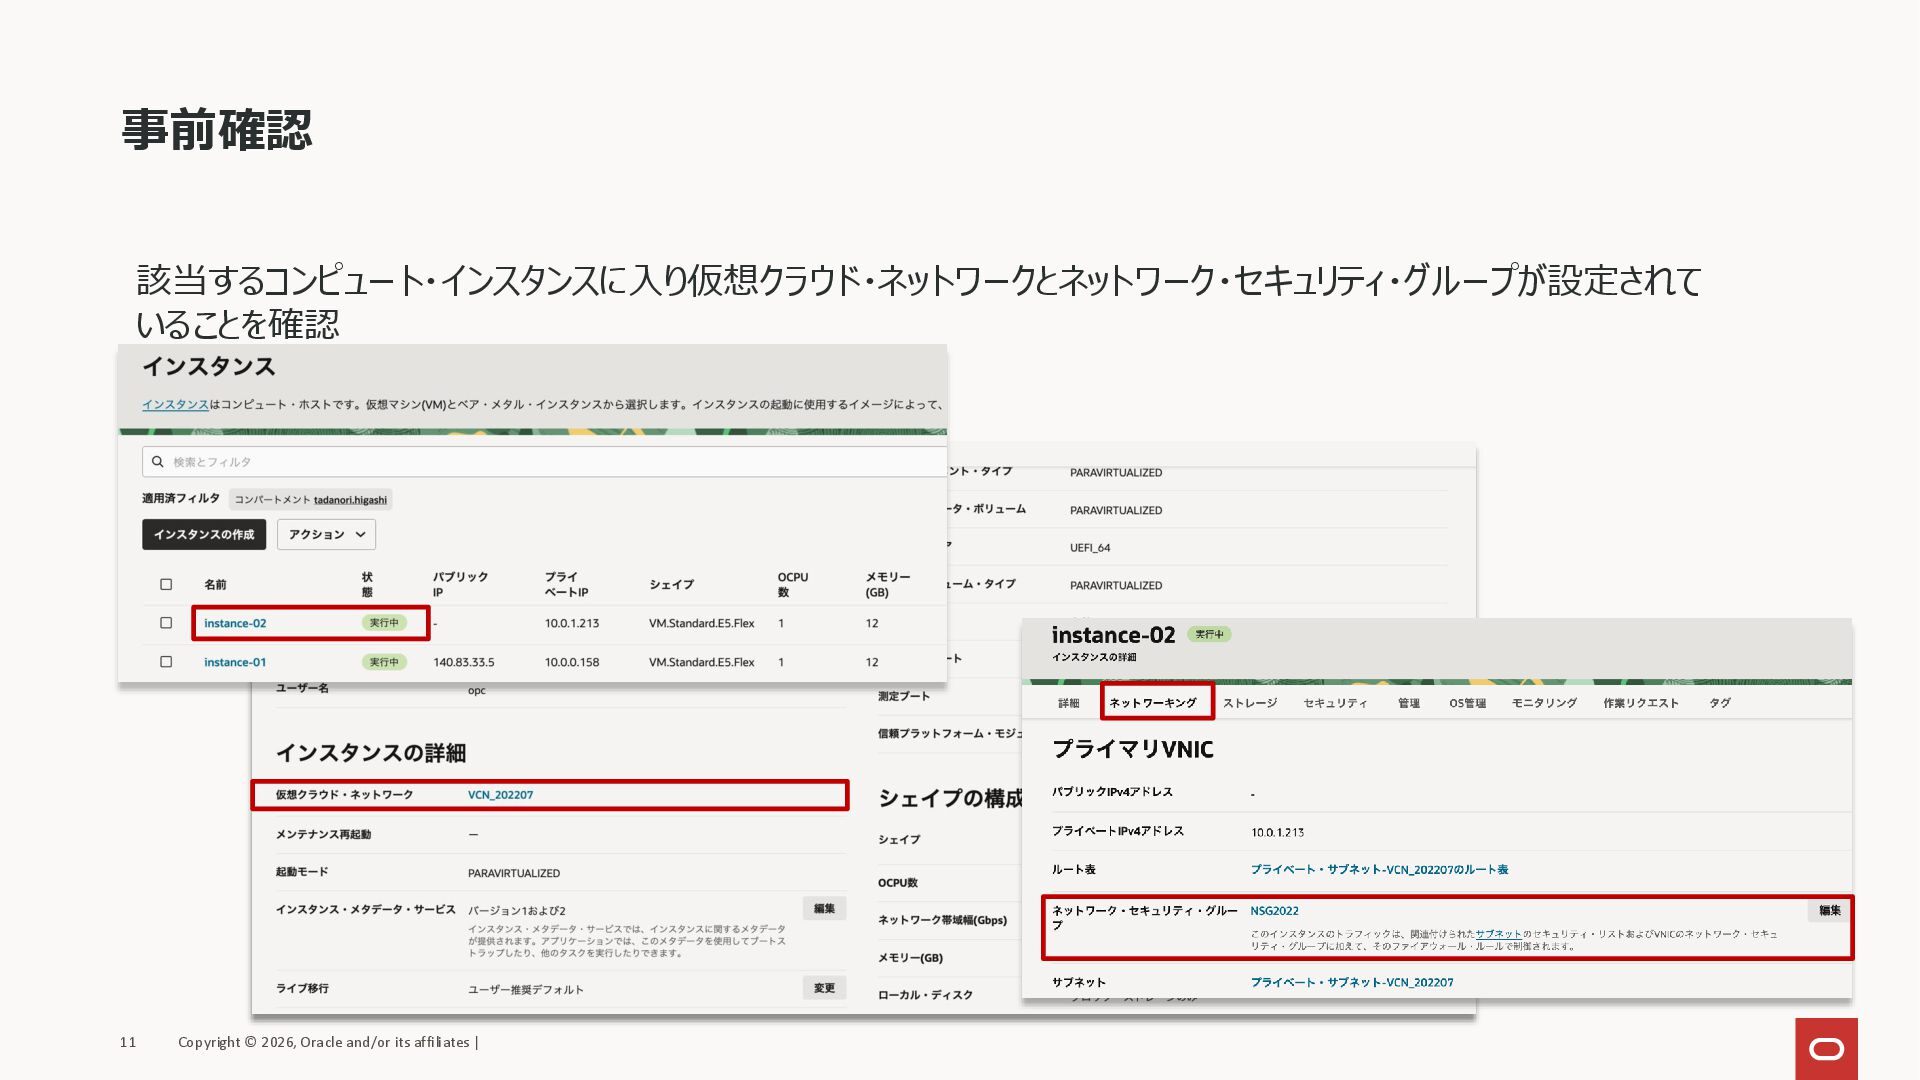The width and height of the screenshot is (1920, 1080).
Task: Click the 変更 button for ライブ移行
Action: (824, 988)
